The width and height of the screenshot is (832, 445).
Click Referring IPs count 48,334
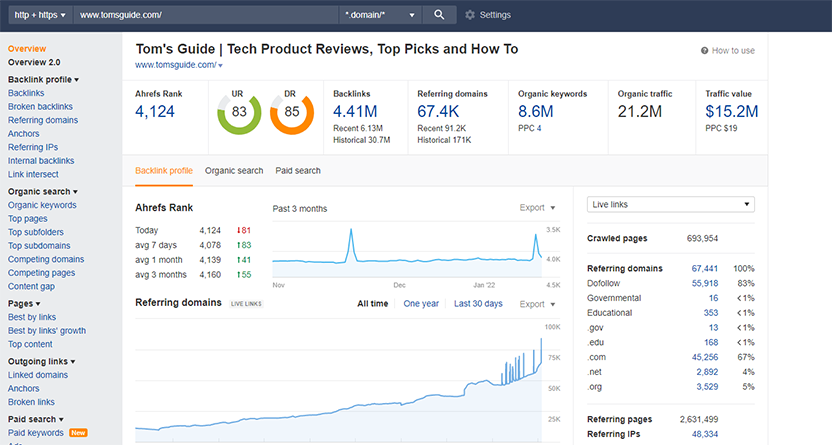click(705, 434)
